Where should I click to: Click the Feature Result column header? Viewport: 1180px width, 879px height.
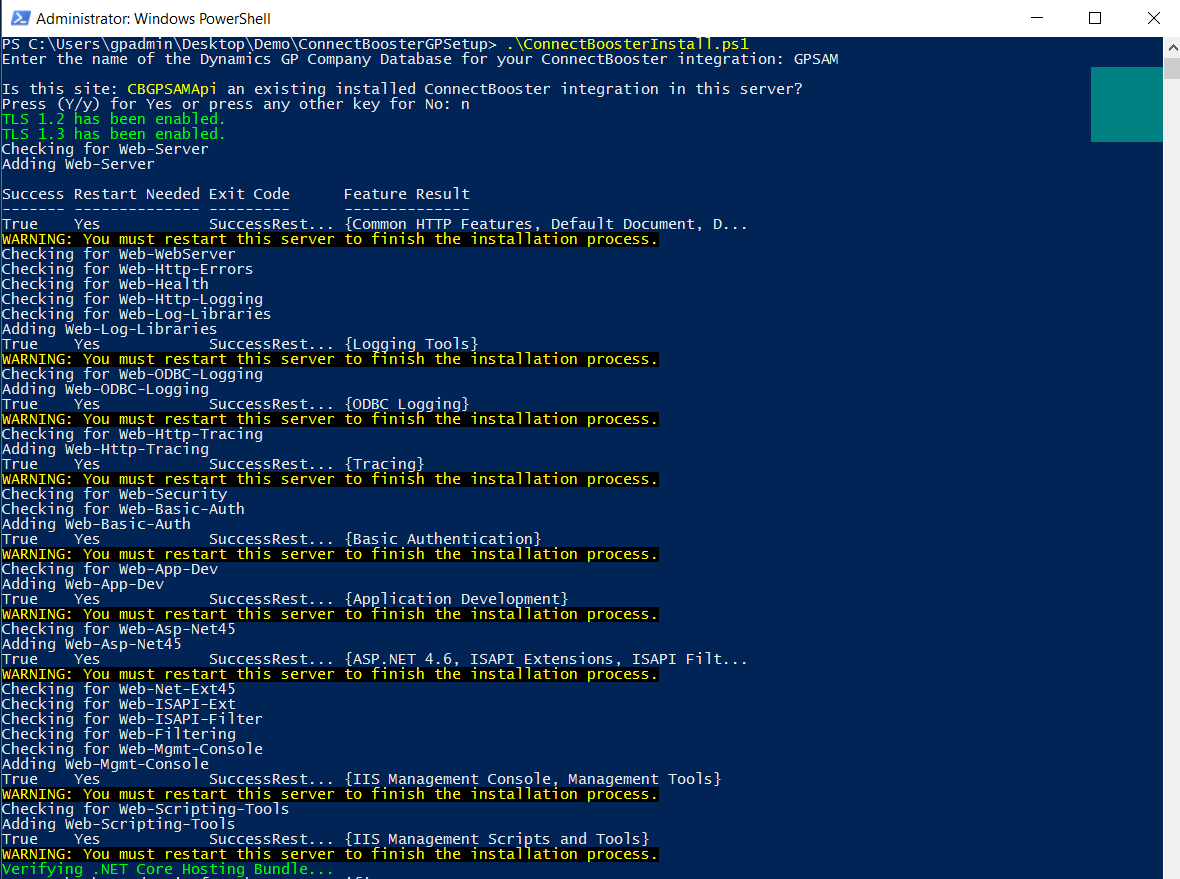[x=406, y=194]
